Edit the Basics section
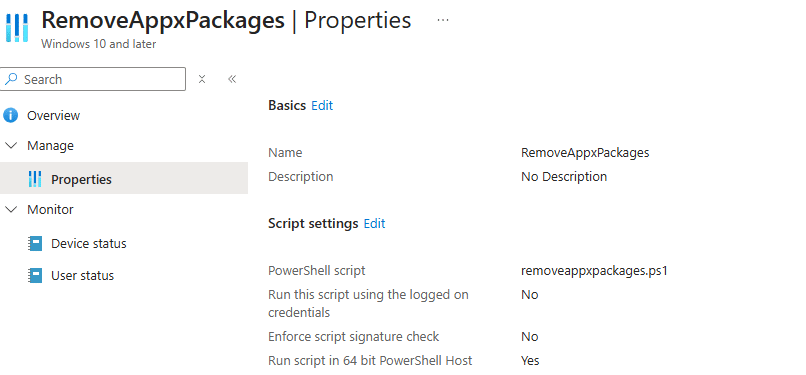This screenshot has width=806, height=375. click(322, 105)
